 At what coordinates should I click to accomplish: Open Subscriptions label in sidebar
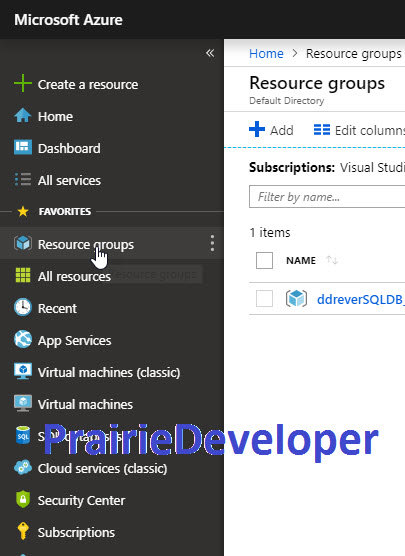coord(76,532)
